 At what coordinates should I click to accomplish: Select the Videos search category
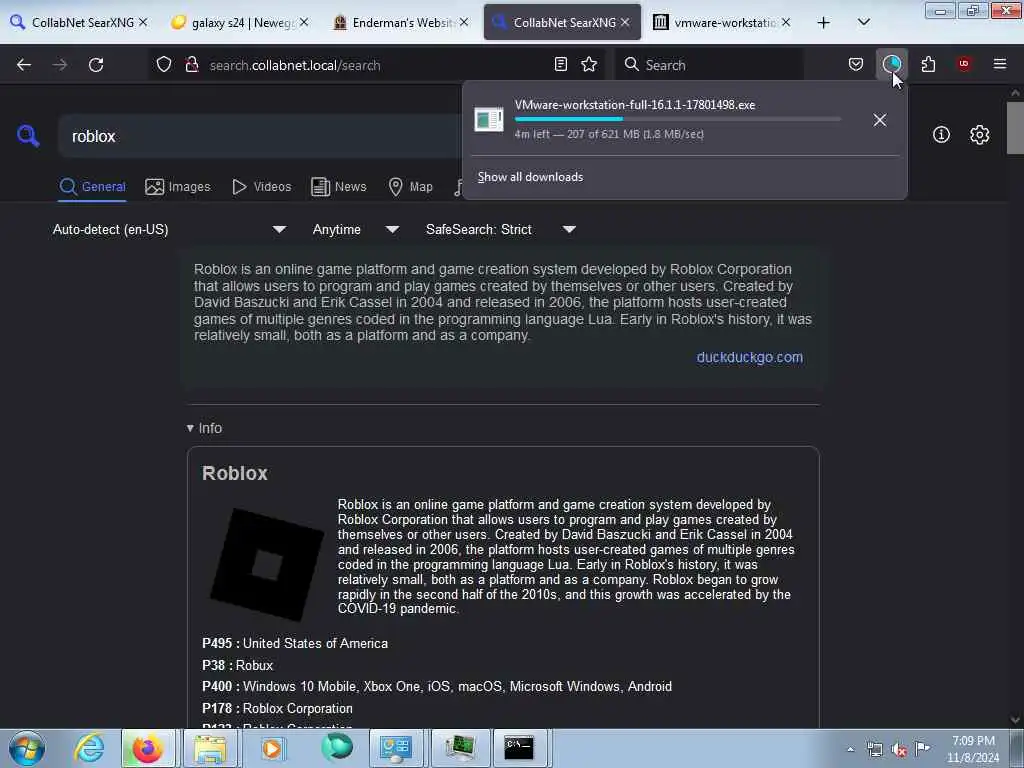(261, 187)
